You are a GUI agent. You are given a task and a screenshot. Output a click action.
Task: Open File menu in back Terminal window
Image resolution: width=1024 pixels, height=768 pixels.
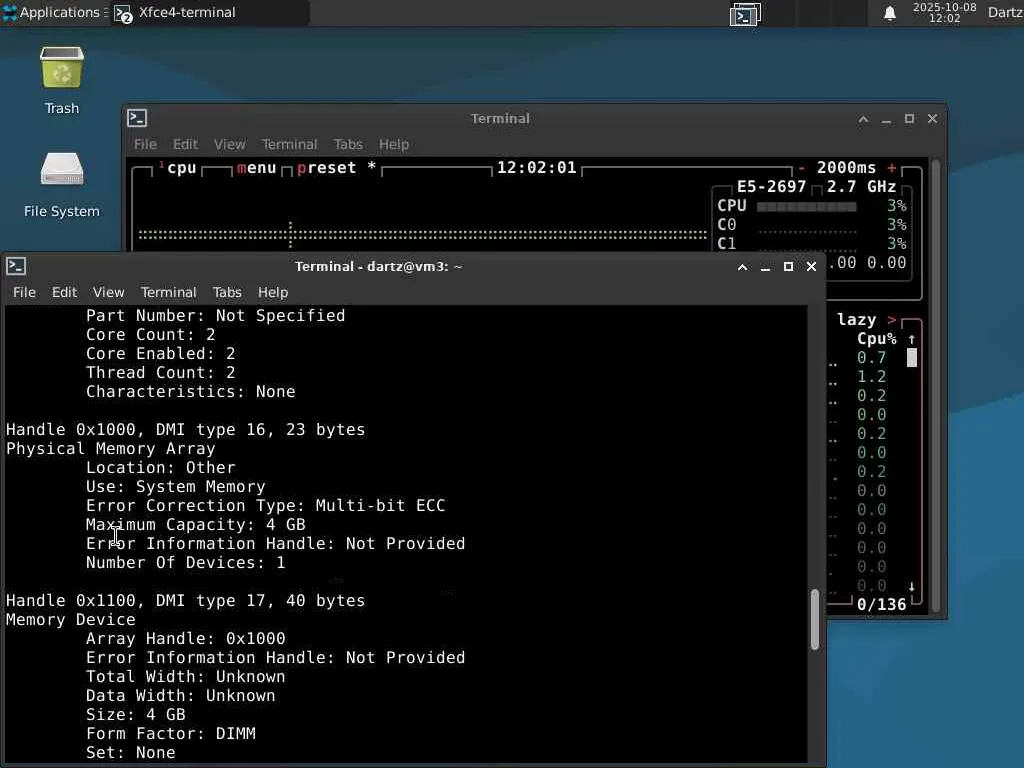point(145,144)
